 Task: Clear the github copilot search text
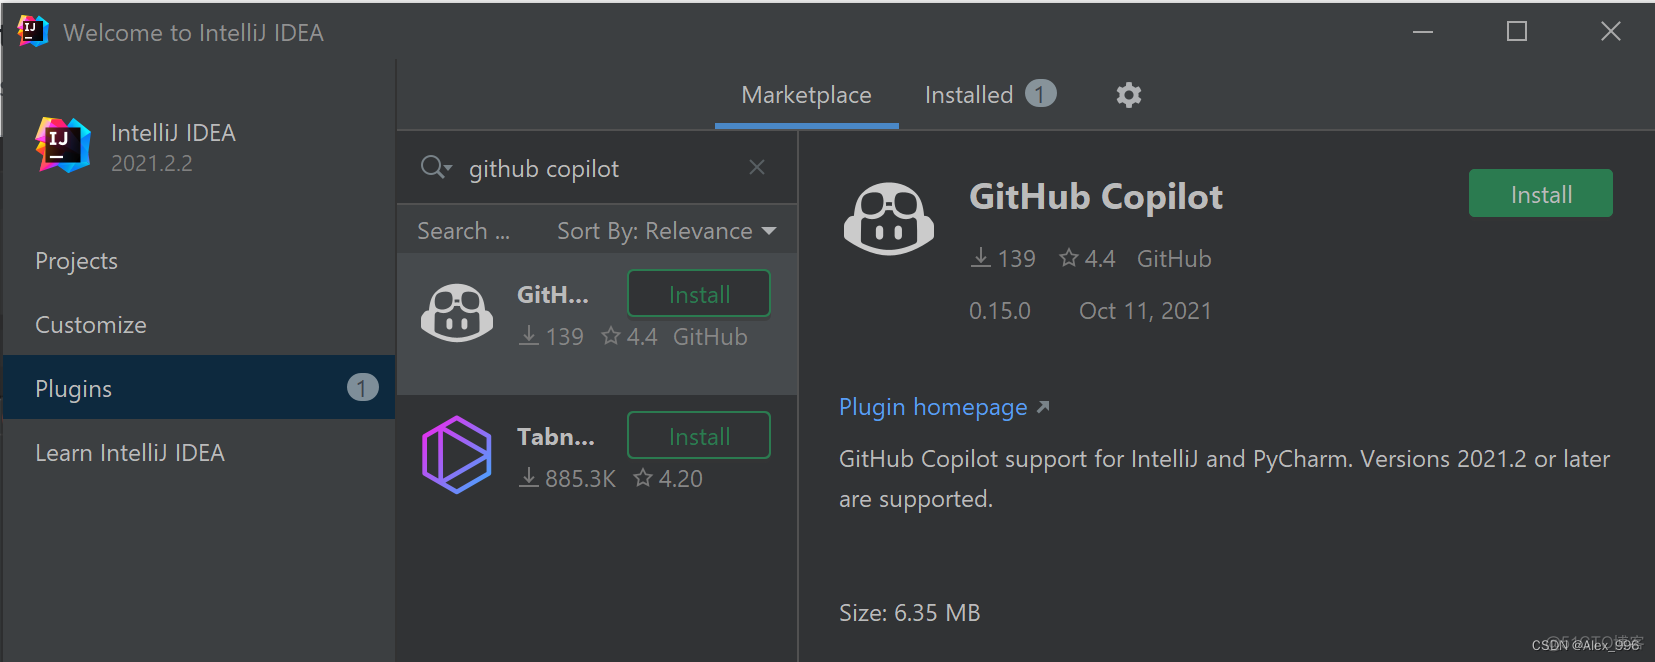757,167
